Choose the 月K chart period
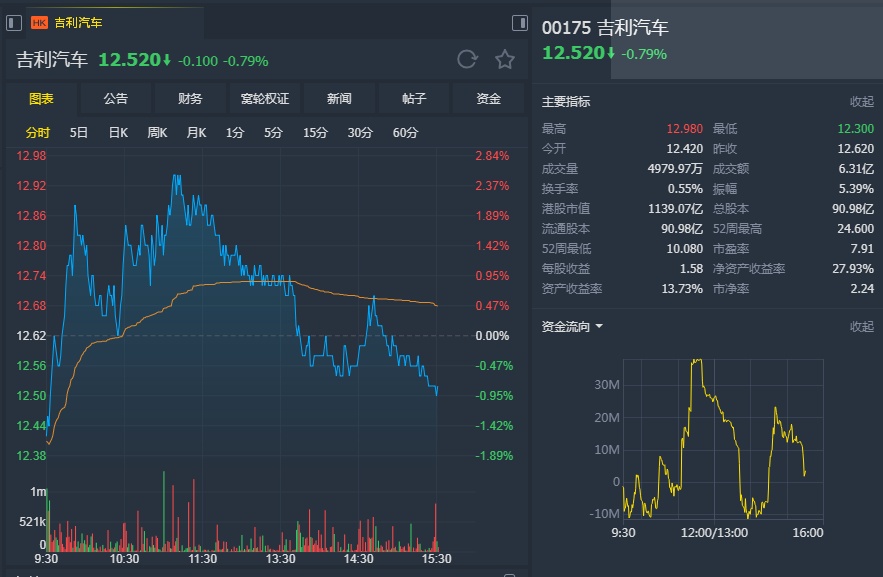Screen dimensions: 883x577 [196, 133]
